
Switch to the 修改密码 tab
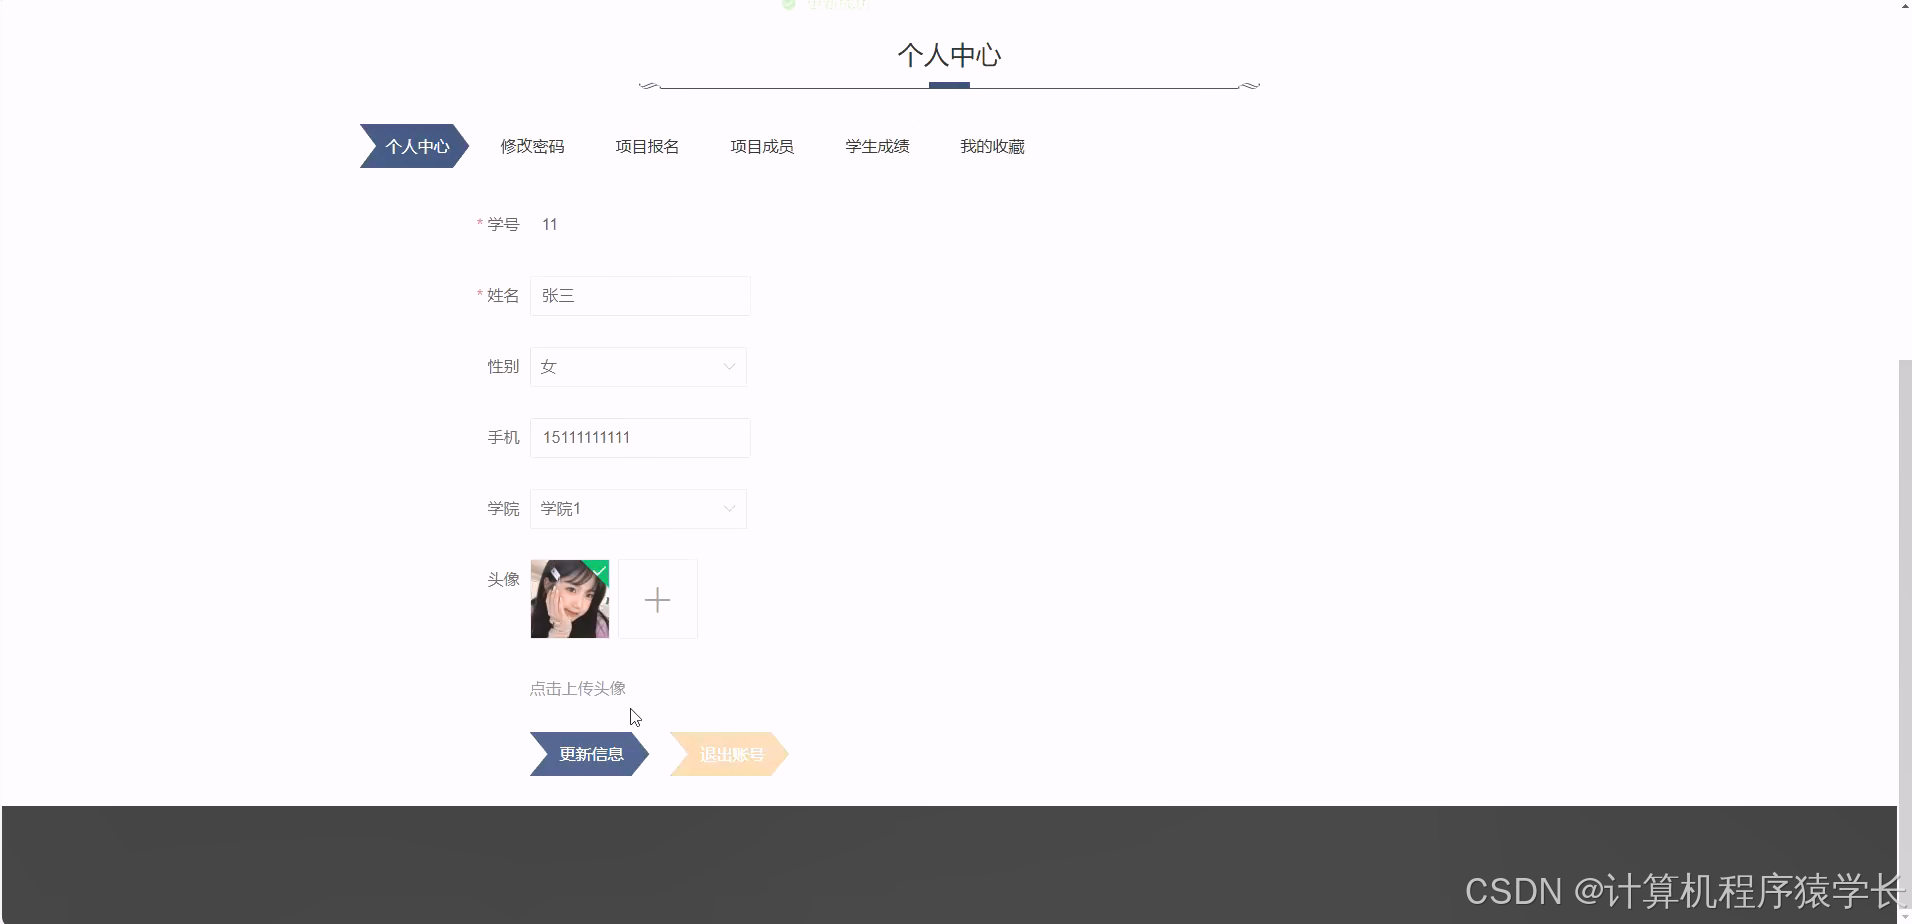click(x=532, y=146)
